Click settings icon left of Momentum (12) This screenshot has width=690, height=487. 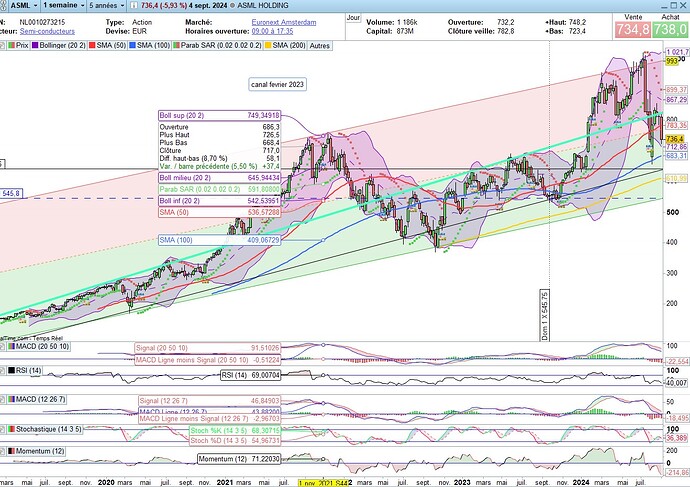pos(3,451)
